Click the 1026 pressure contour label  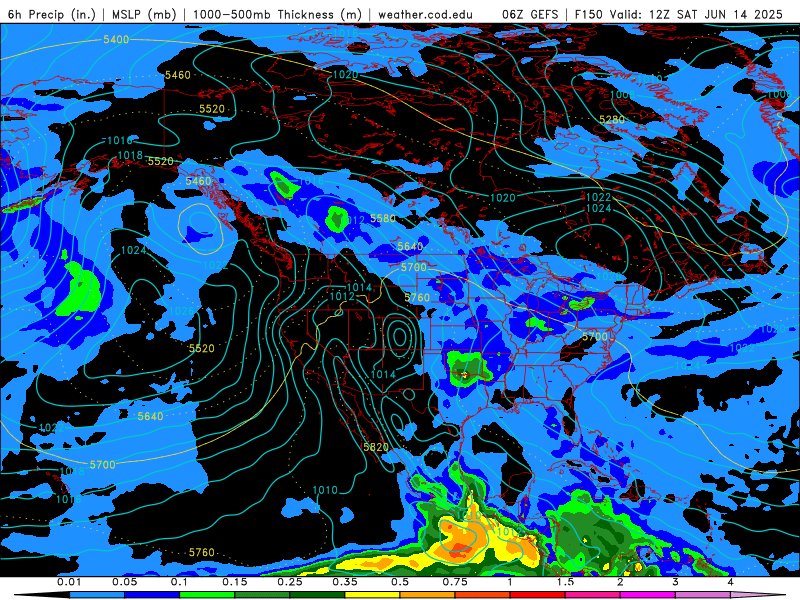tap(182, 311)
